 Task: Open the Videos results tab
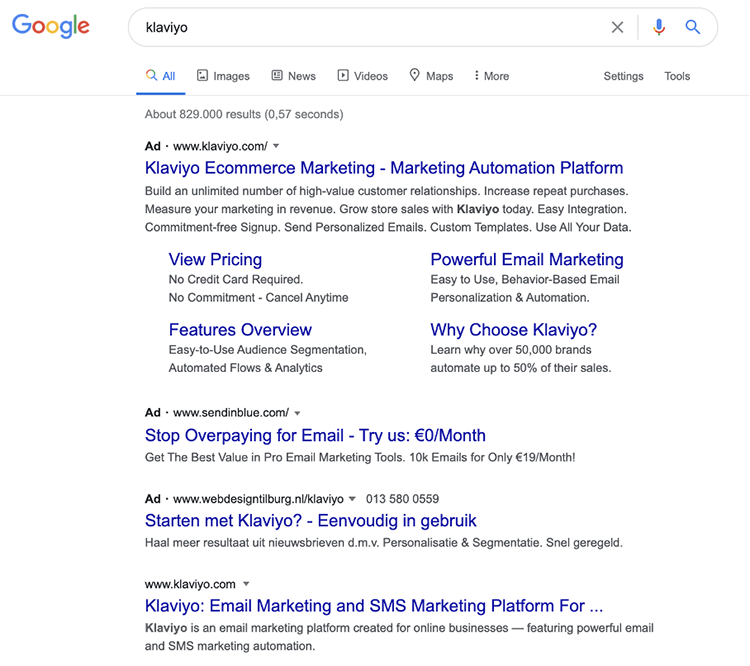pyautogui.click(x=362, y=76)
